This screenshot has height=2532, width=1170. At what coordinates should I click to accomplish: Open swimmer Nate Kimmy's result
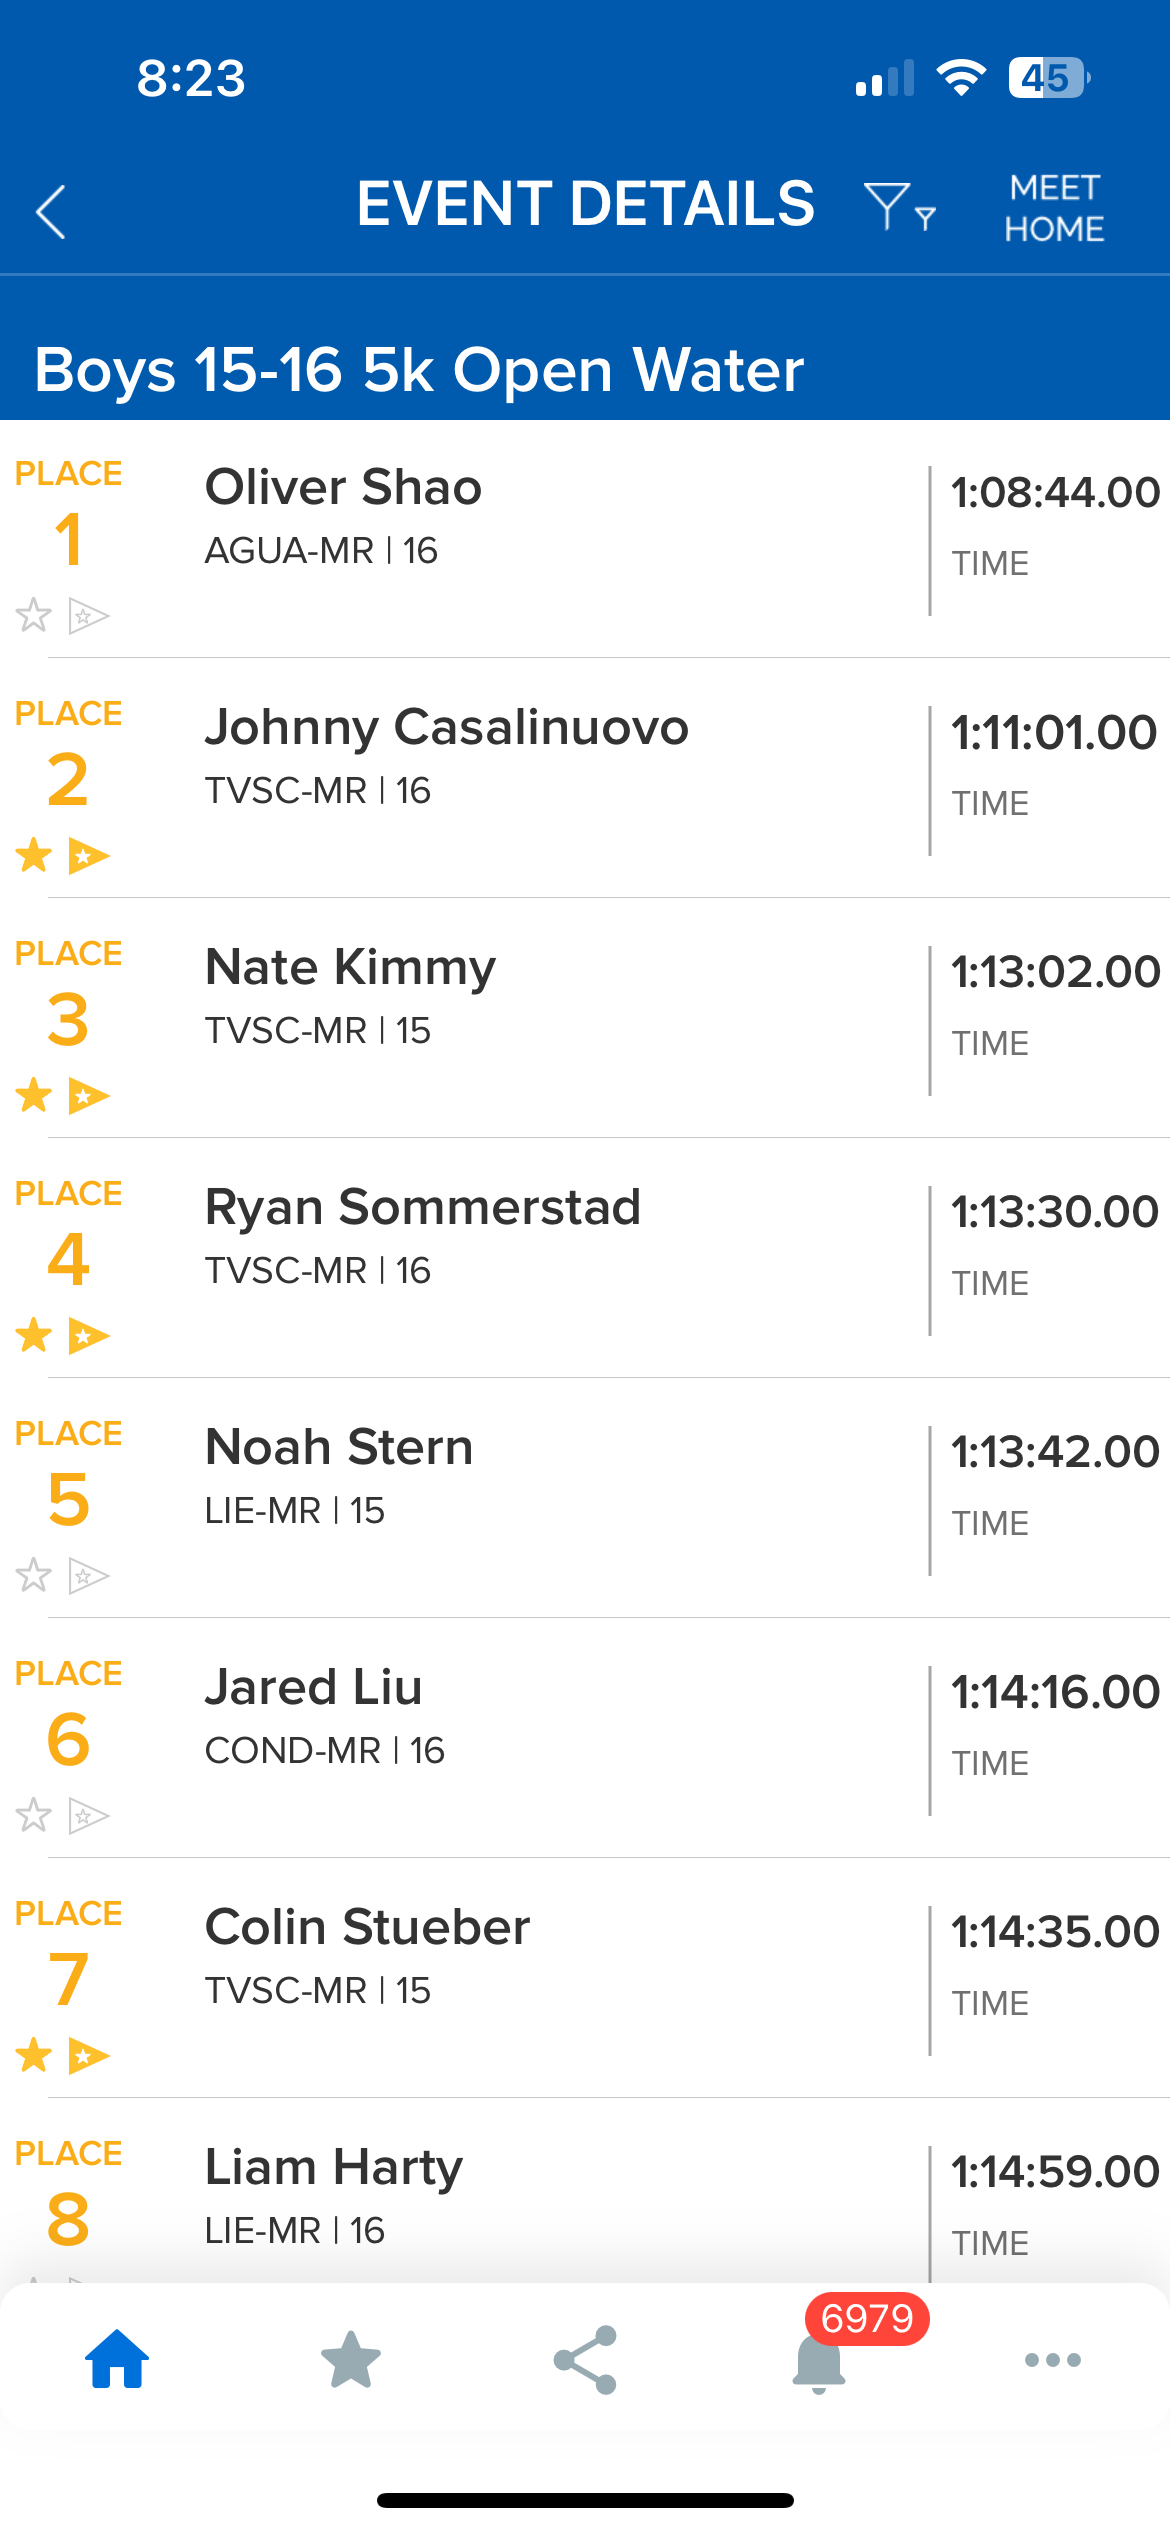(350, 968)
